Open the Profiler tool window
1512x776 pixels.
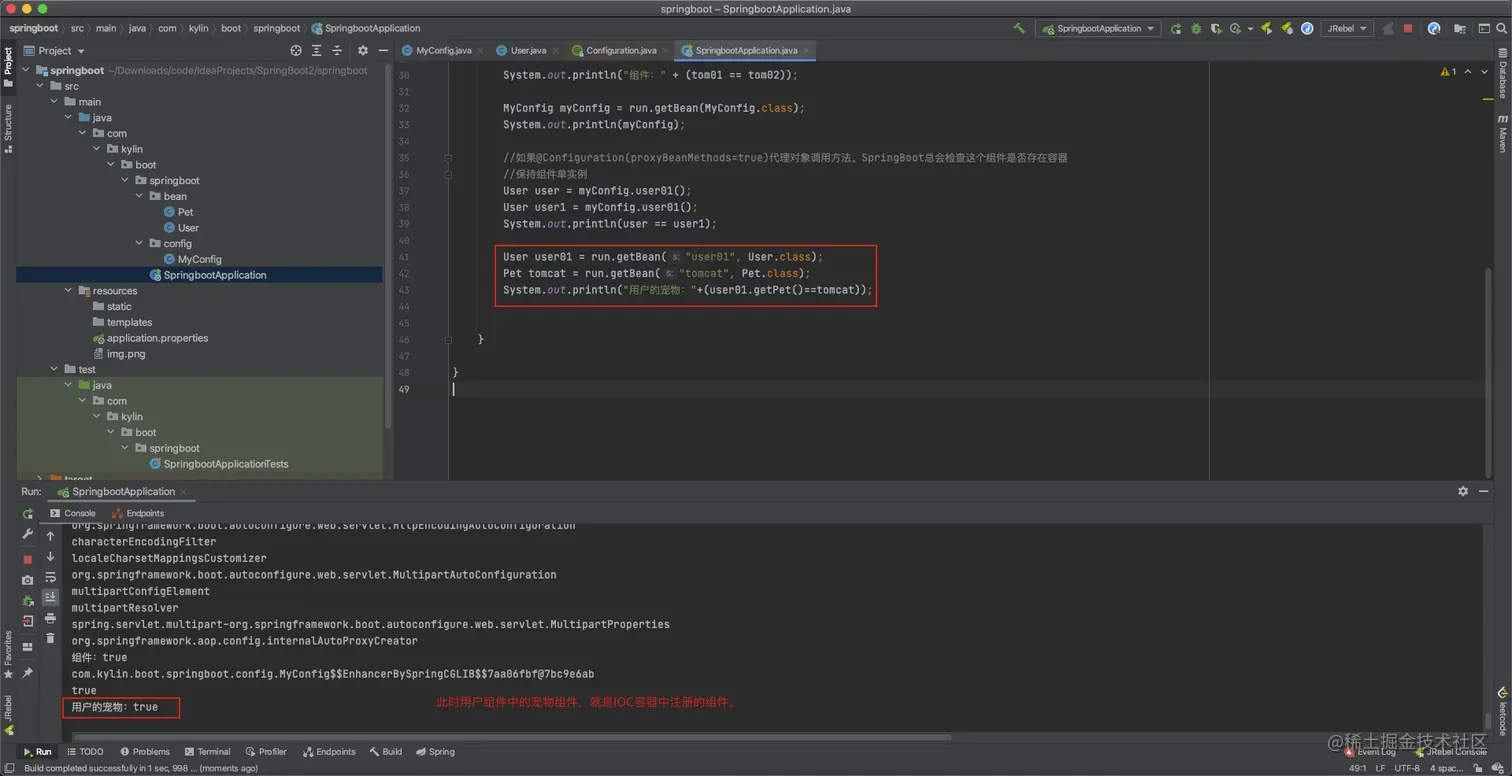[266, 752]
